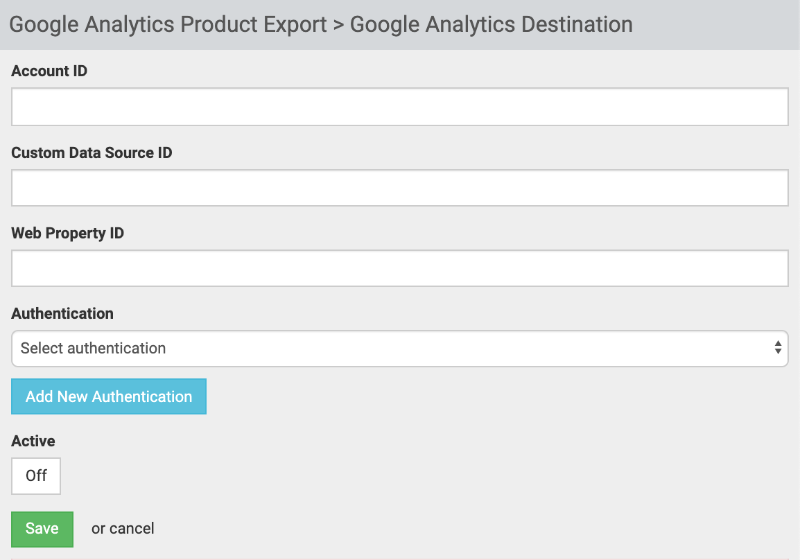
Task: Click the "Select authentication" placeholder text
Action: point(93,349)
